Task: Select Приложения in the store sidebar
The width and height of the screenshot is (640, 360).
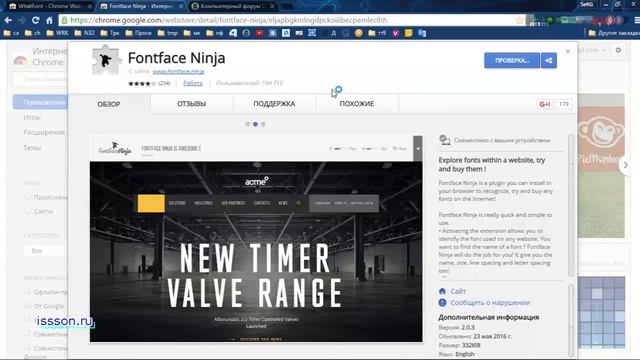Action: pos(40,102)
